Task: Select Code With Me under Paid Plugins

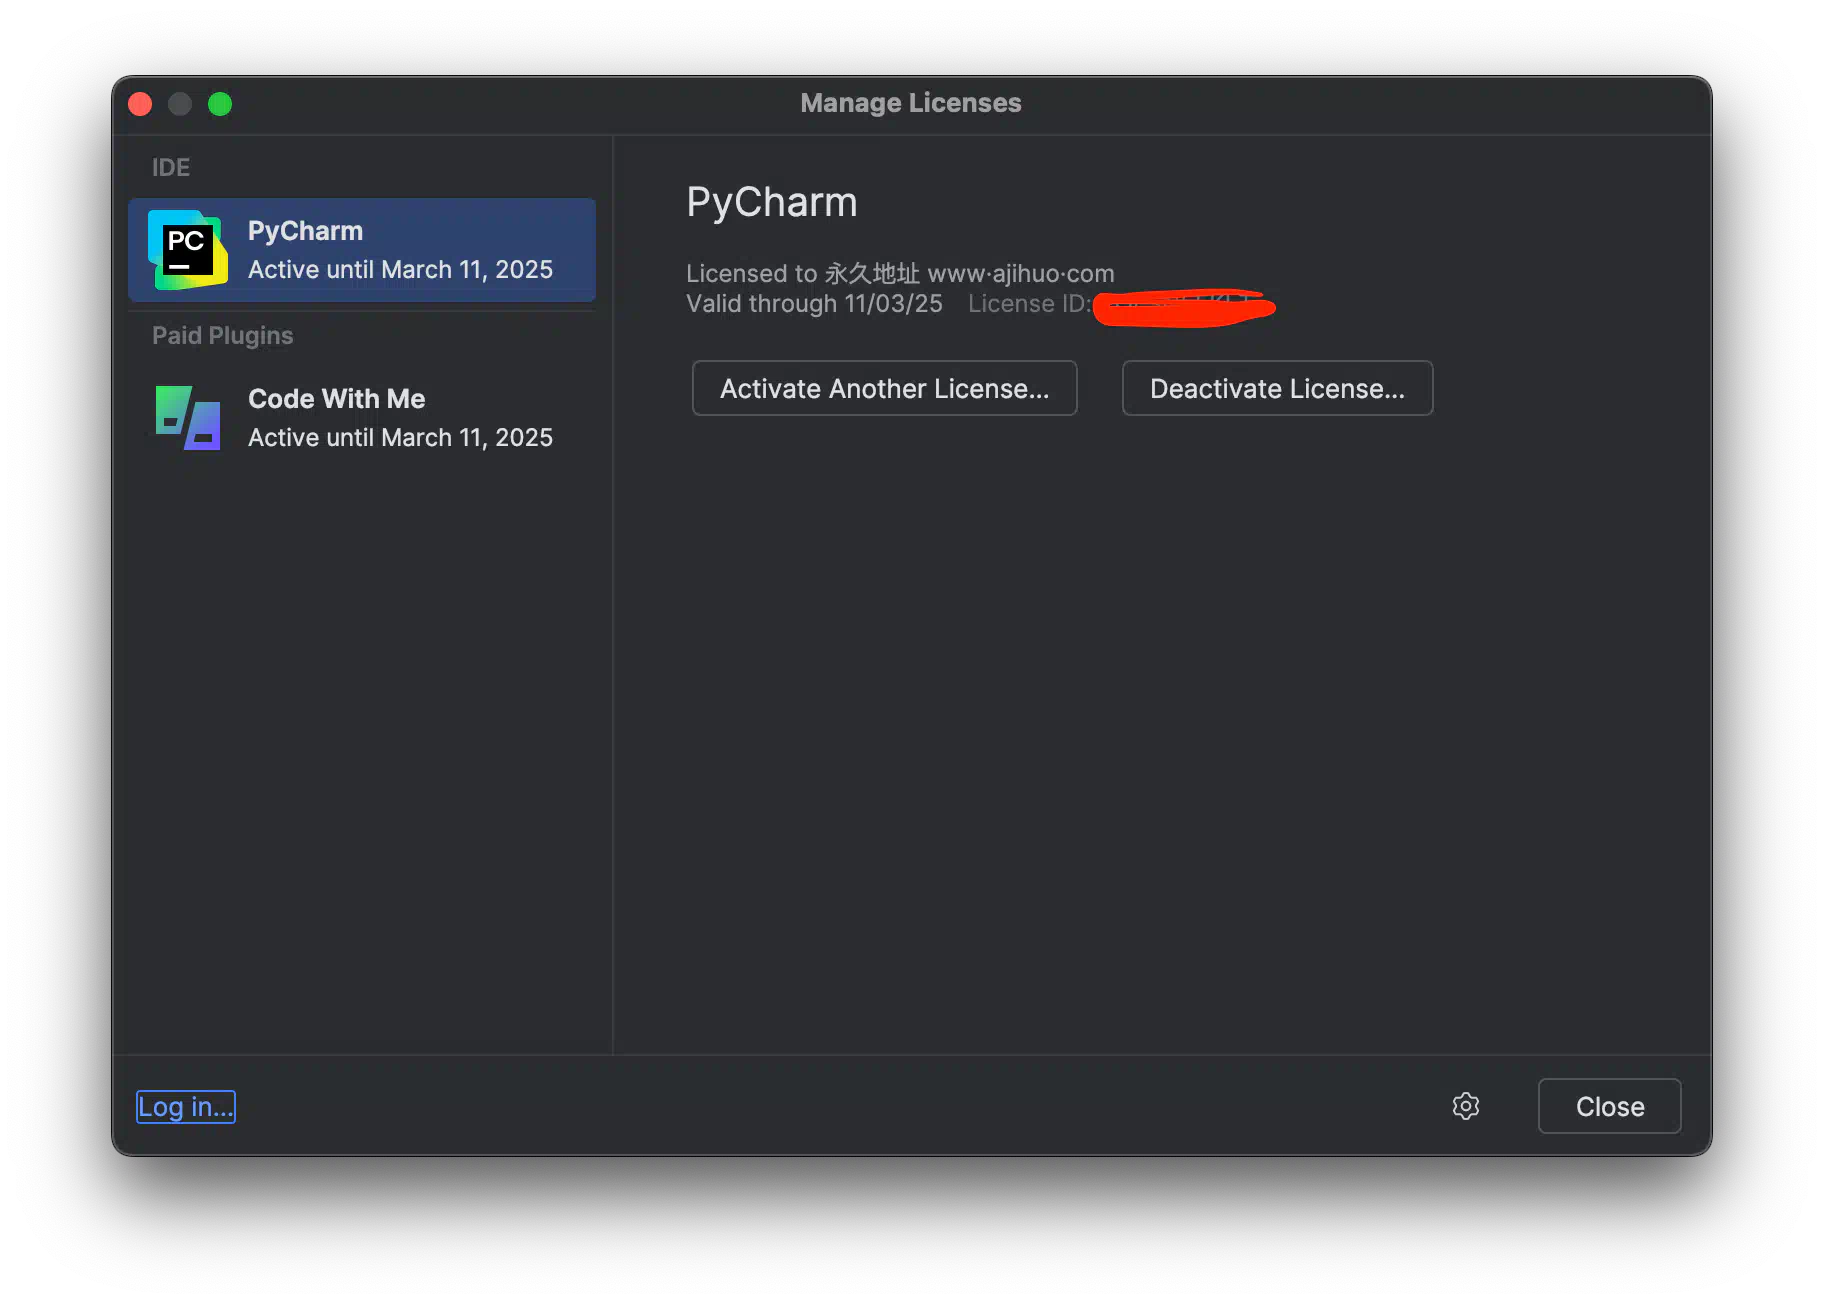Action: pos(362,418)
